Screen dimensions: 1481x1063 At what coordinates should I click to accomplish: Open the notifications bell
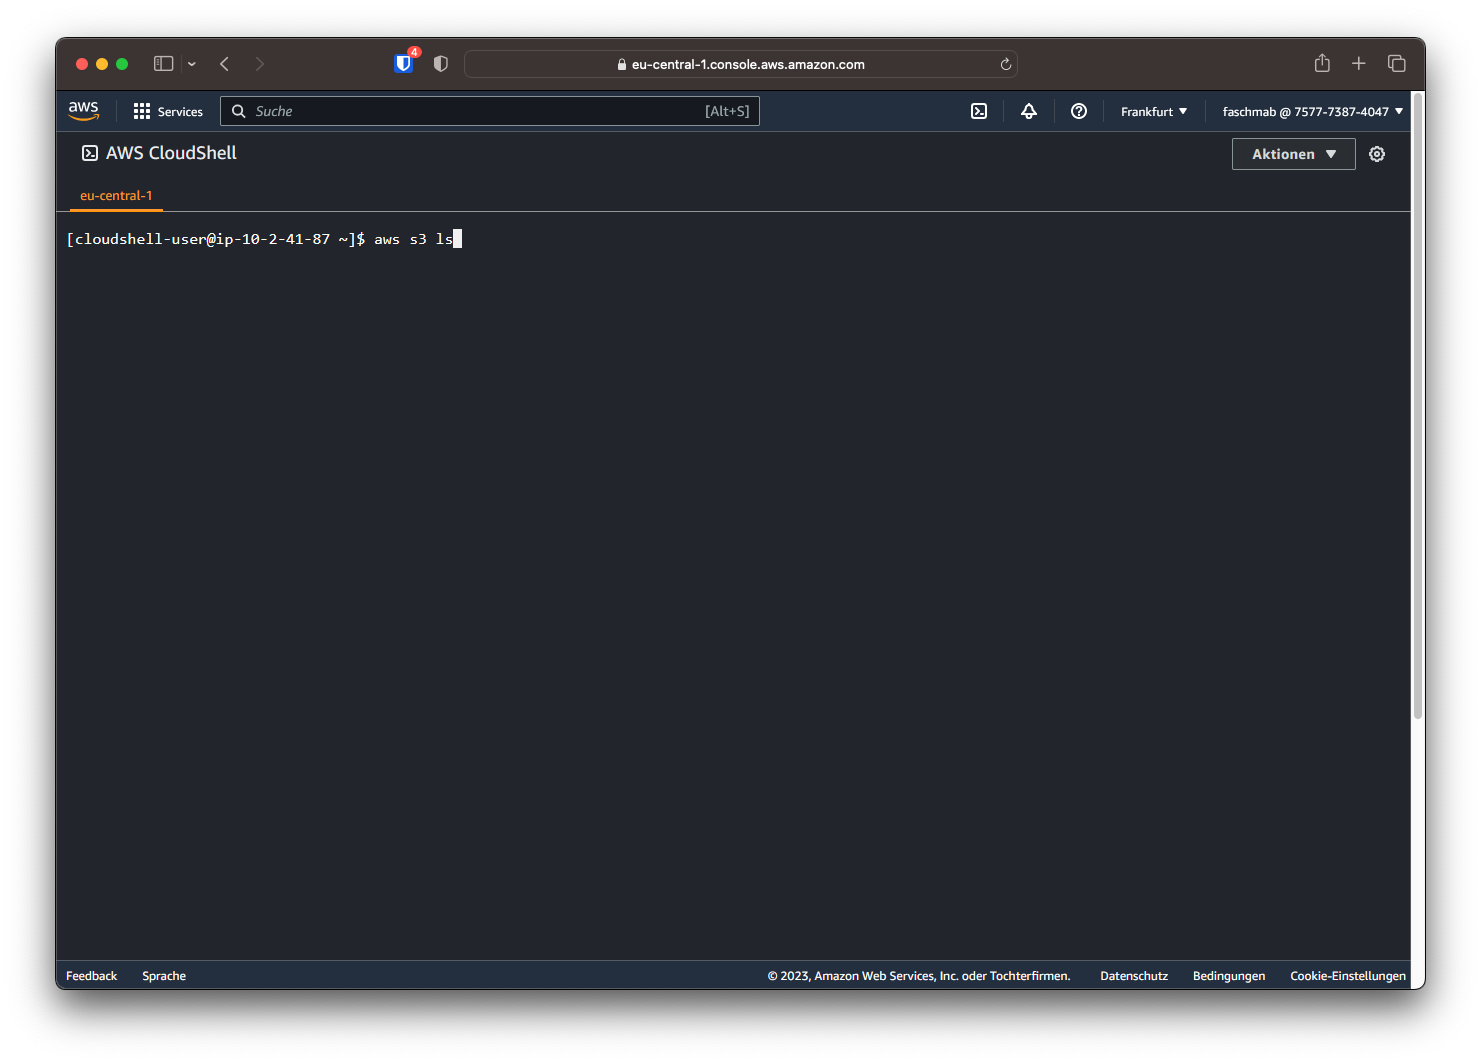pos(1029,111)
